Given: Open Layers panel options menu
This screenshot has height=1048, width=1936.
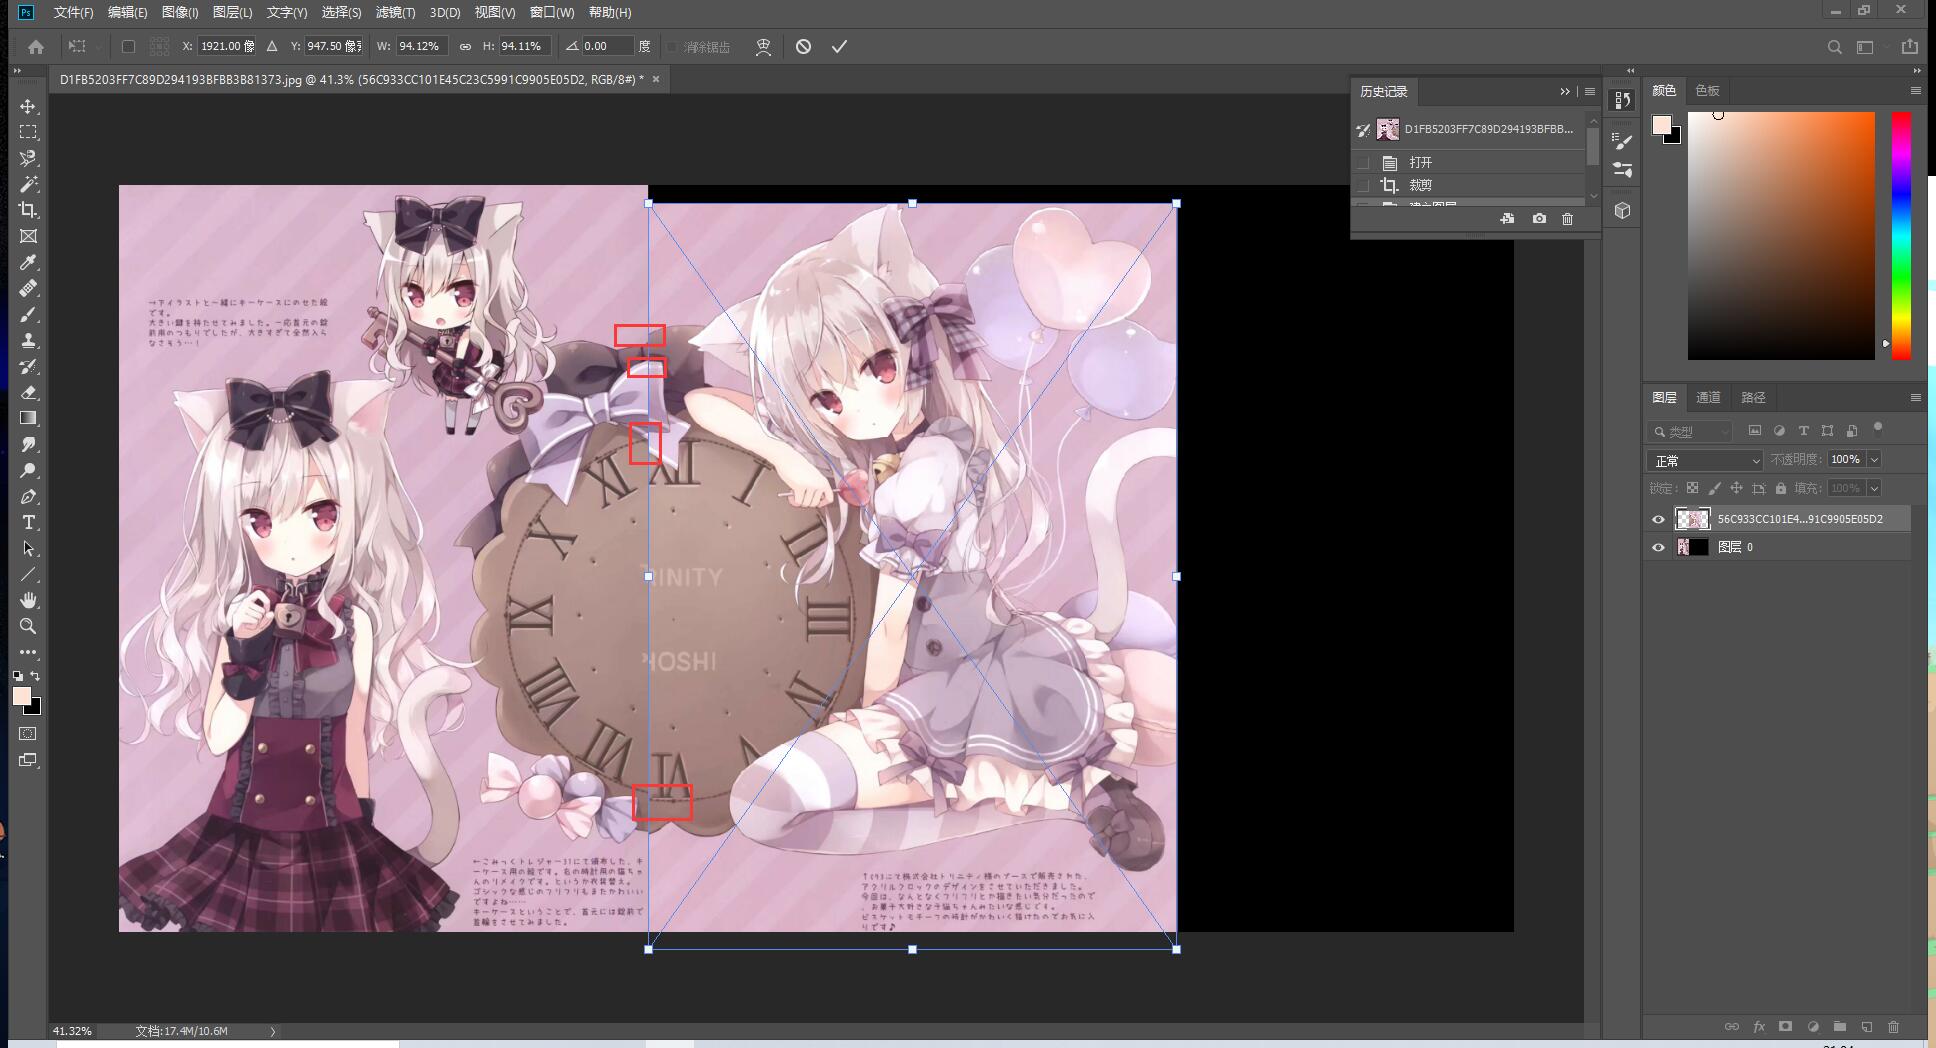Looking at the screenshot, I should [x=1915, y=397].
